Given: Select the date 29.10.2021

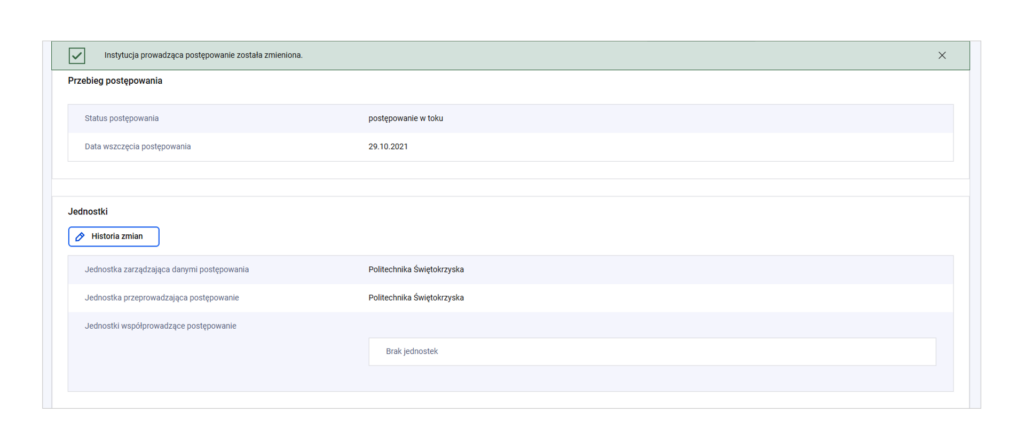Looking at the screenshot, I should coord(388,147).
